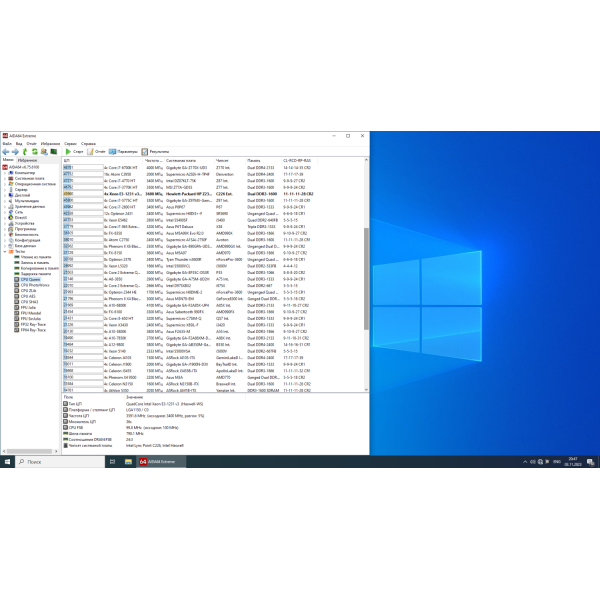Click the CPU Queen chip icon
This screenshot has width=600, height=600.
point(17,279)
